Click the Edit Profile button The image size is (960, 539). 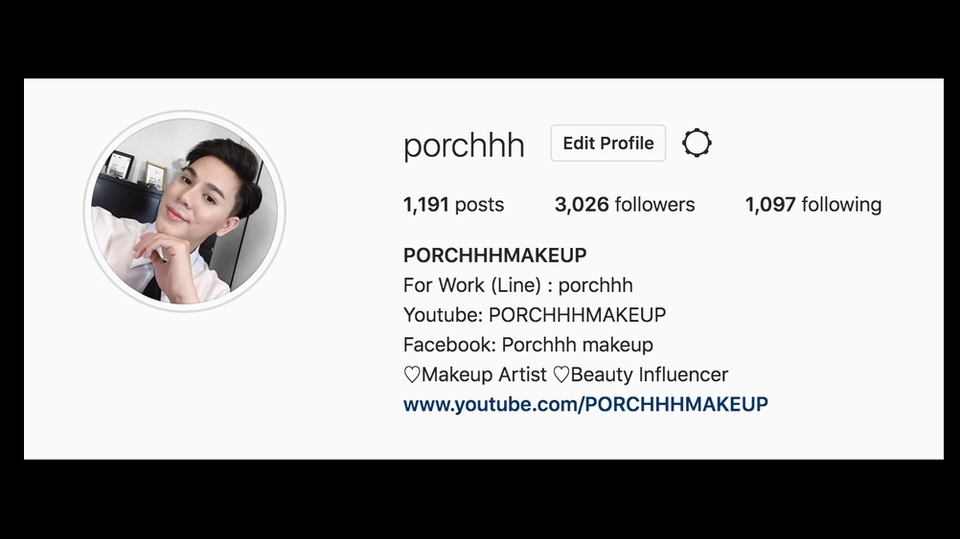(x=608, y=143)
